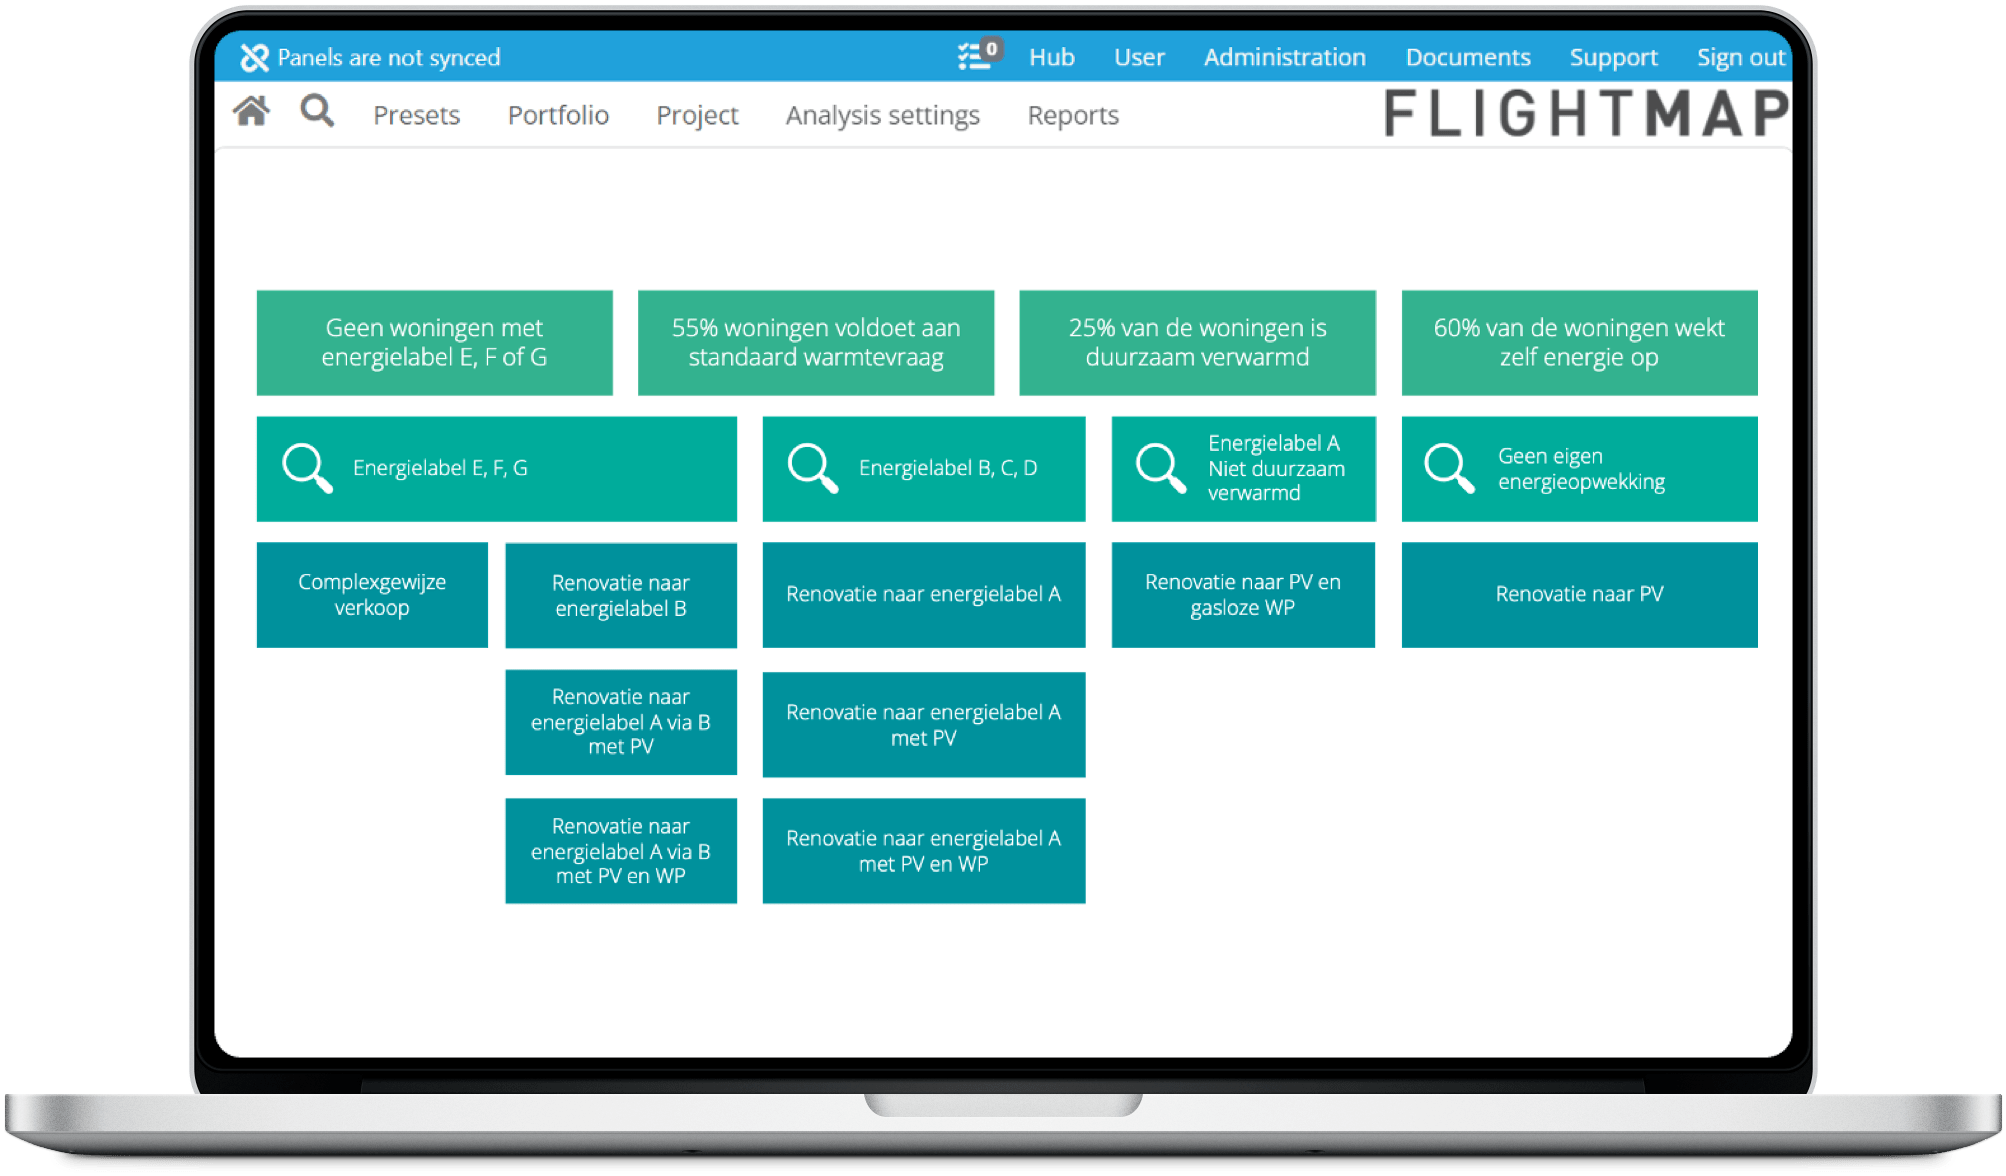Click the 'Complexgewijze verkoop' tile

(x=371, y=594)
